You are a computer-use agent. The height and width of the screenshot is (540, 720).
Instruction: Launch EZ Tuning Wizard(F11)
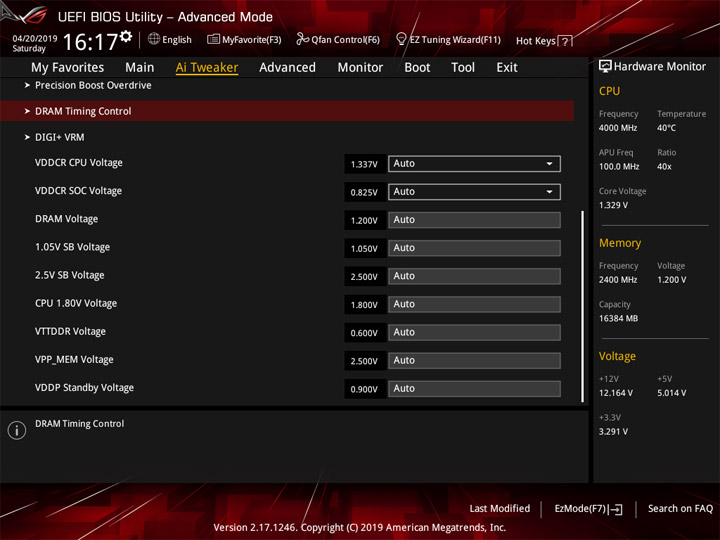[x=448, y=39]
